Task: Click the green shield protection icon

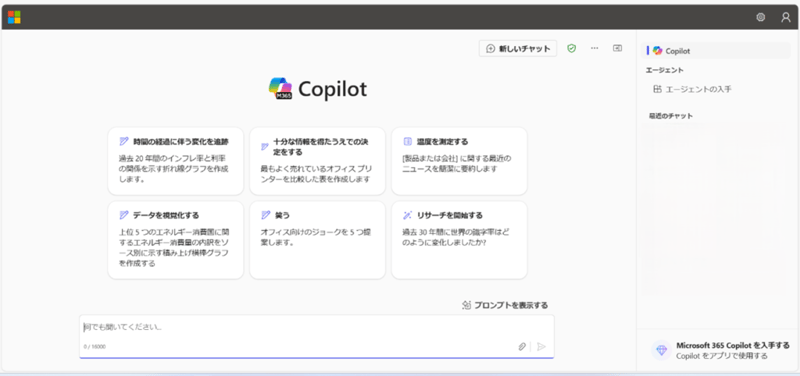Action: pyautogui.click(x=571, y=48)
